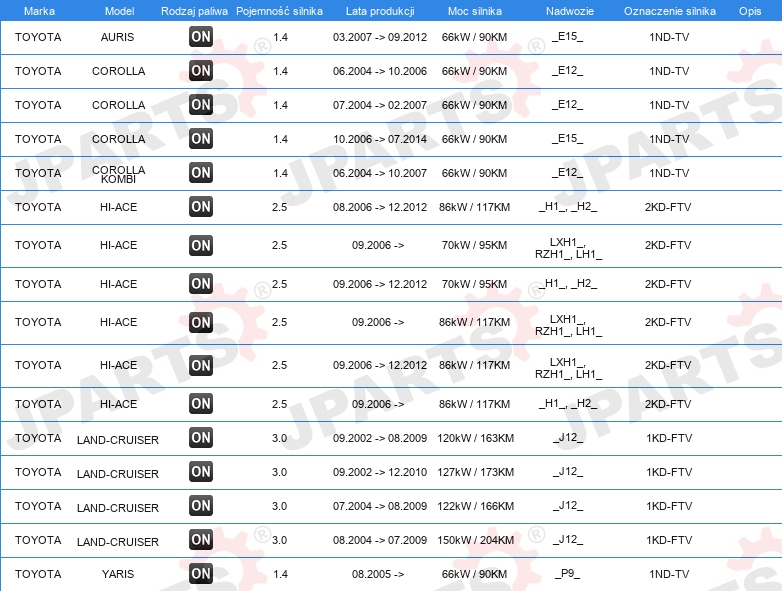Click the ON fuel icon in AURIS row

coord(201,37)
